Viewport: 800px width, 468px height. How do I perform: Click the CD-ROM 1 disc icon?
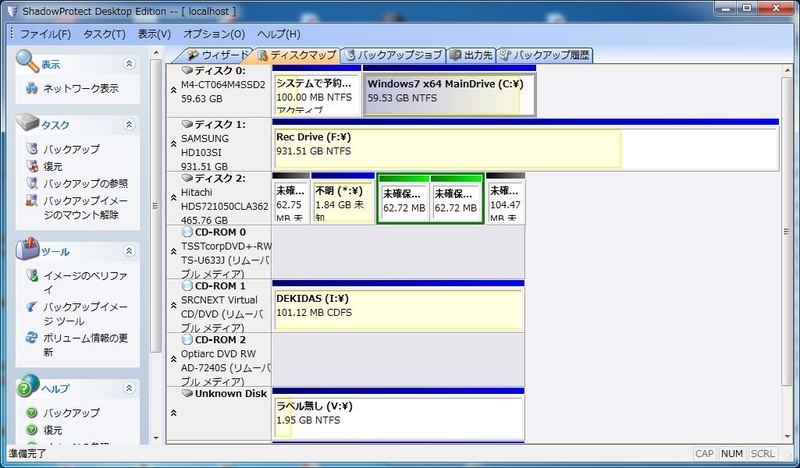click(187, 286)
